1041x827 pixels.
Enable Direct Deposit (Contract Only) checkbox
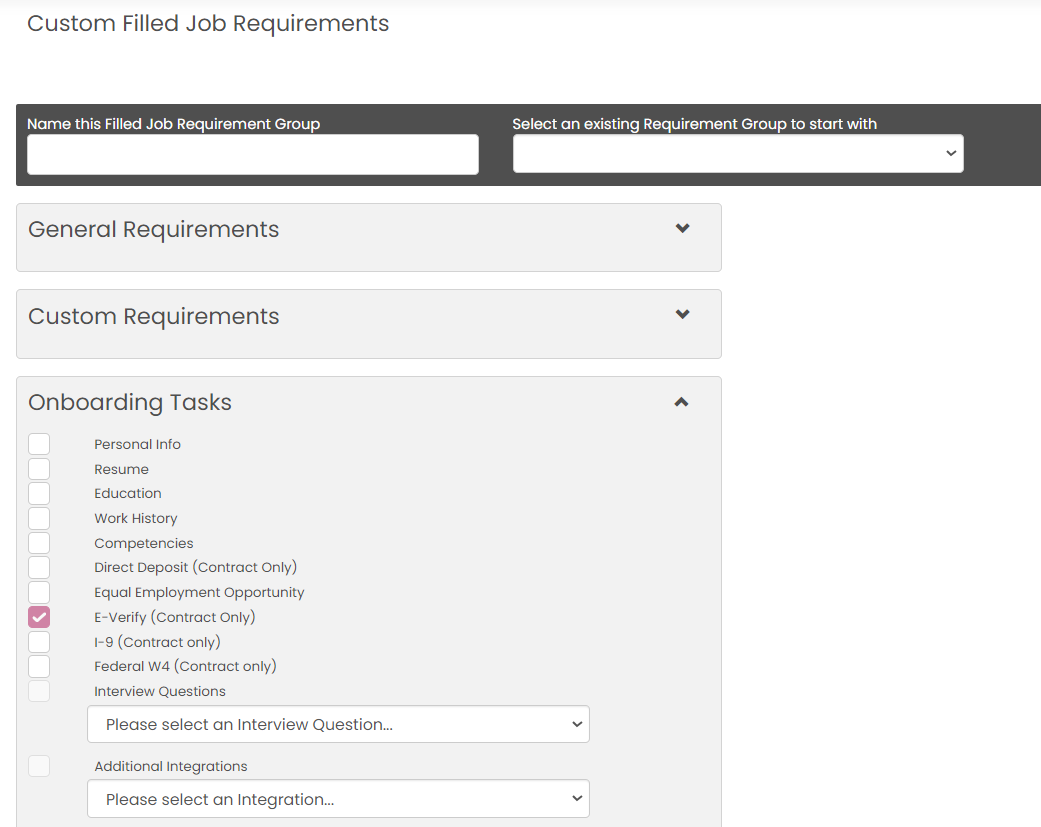[x=39, y=567]
